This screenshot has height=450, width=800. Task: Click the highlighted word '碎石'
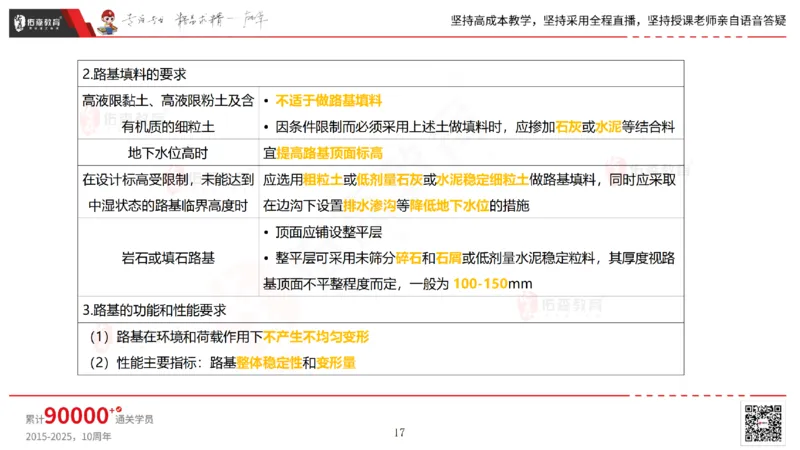pos(409,258)
